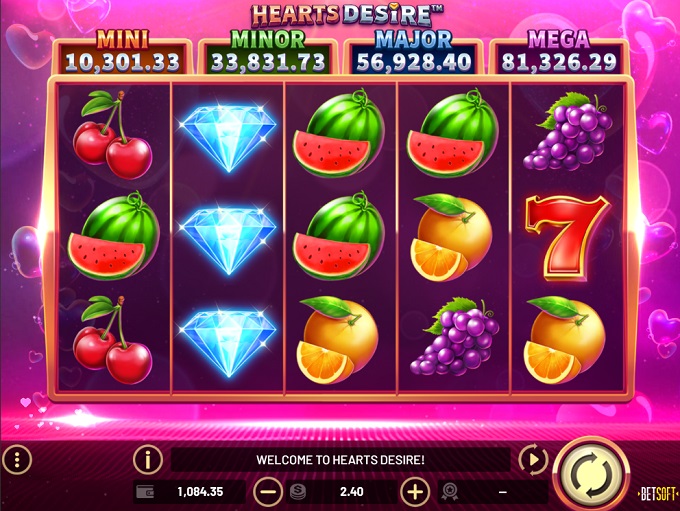Select the Minor jackpot panel
680x511 pixels.
coord(268,53)
